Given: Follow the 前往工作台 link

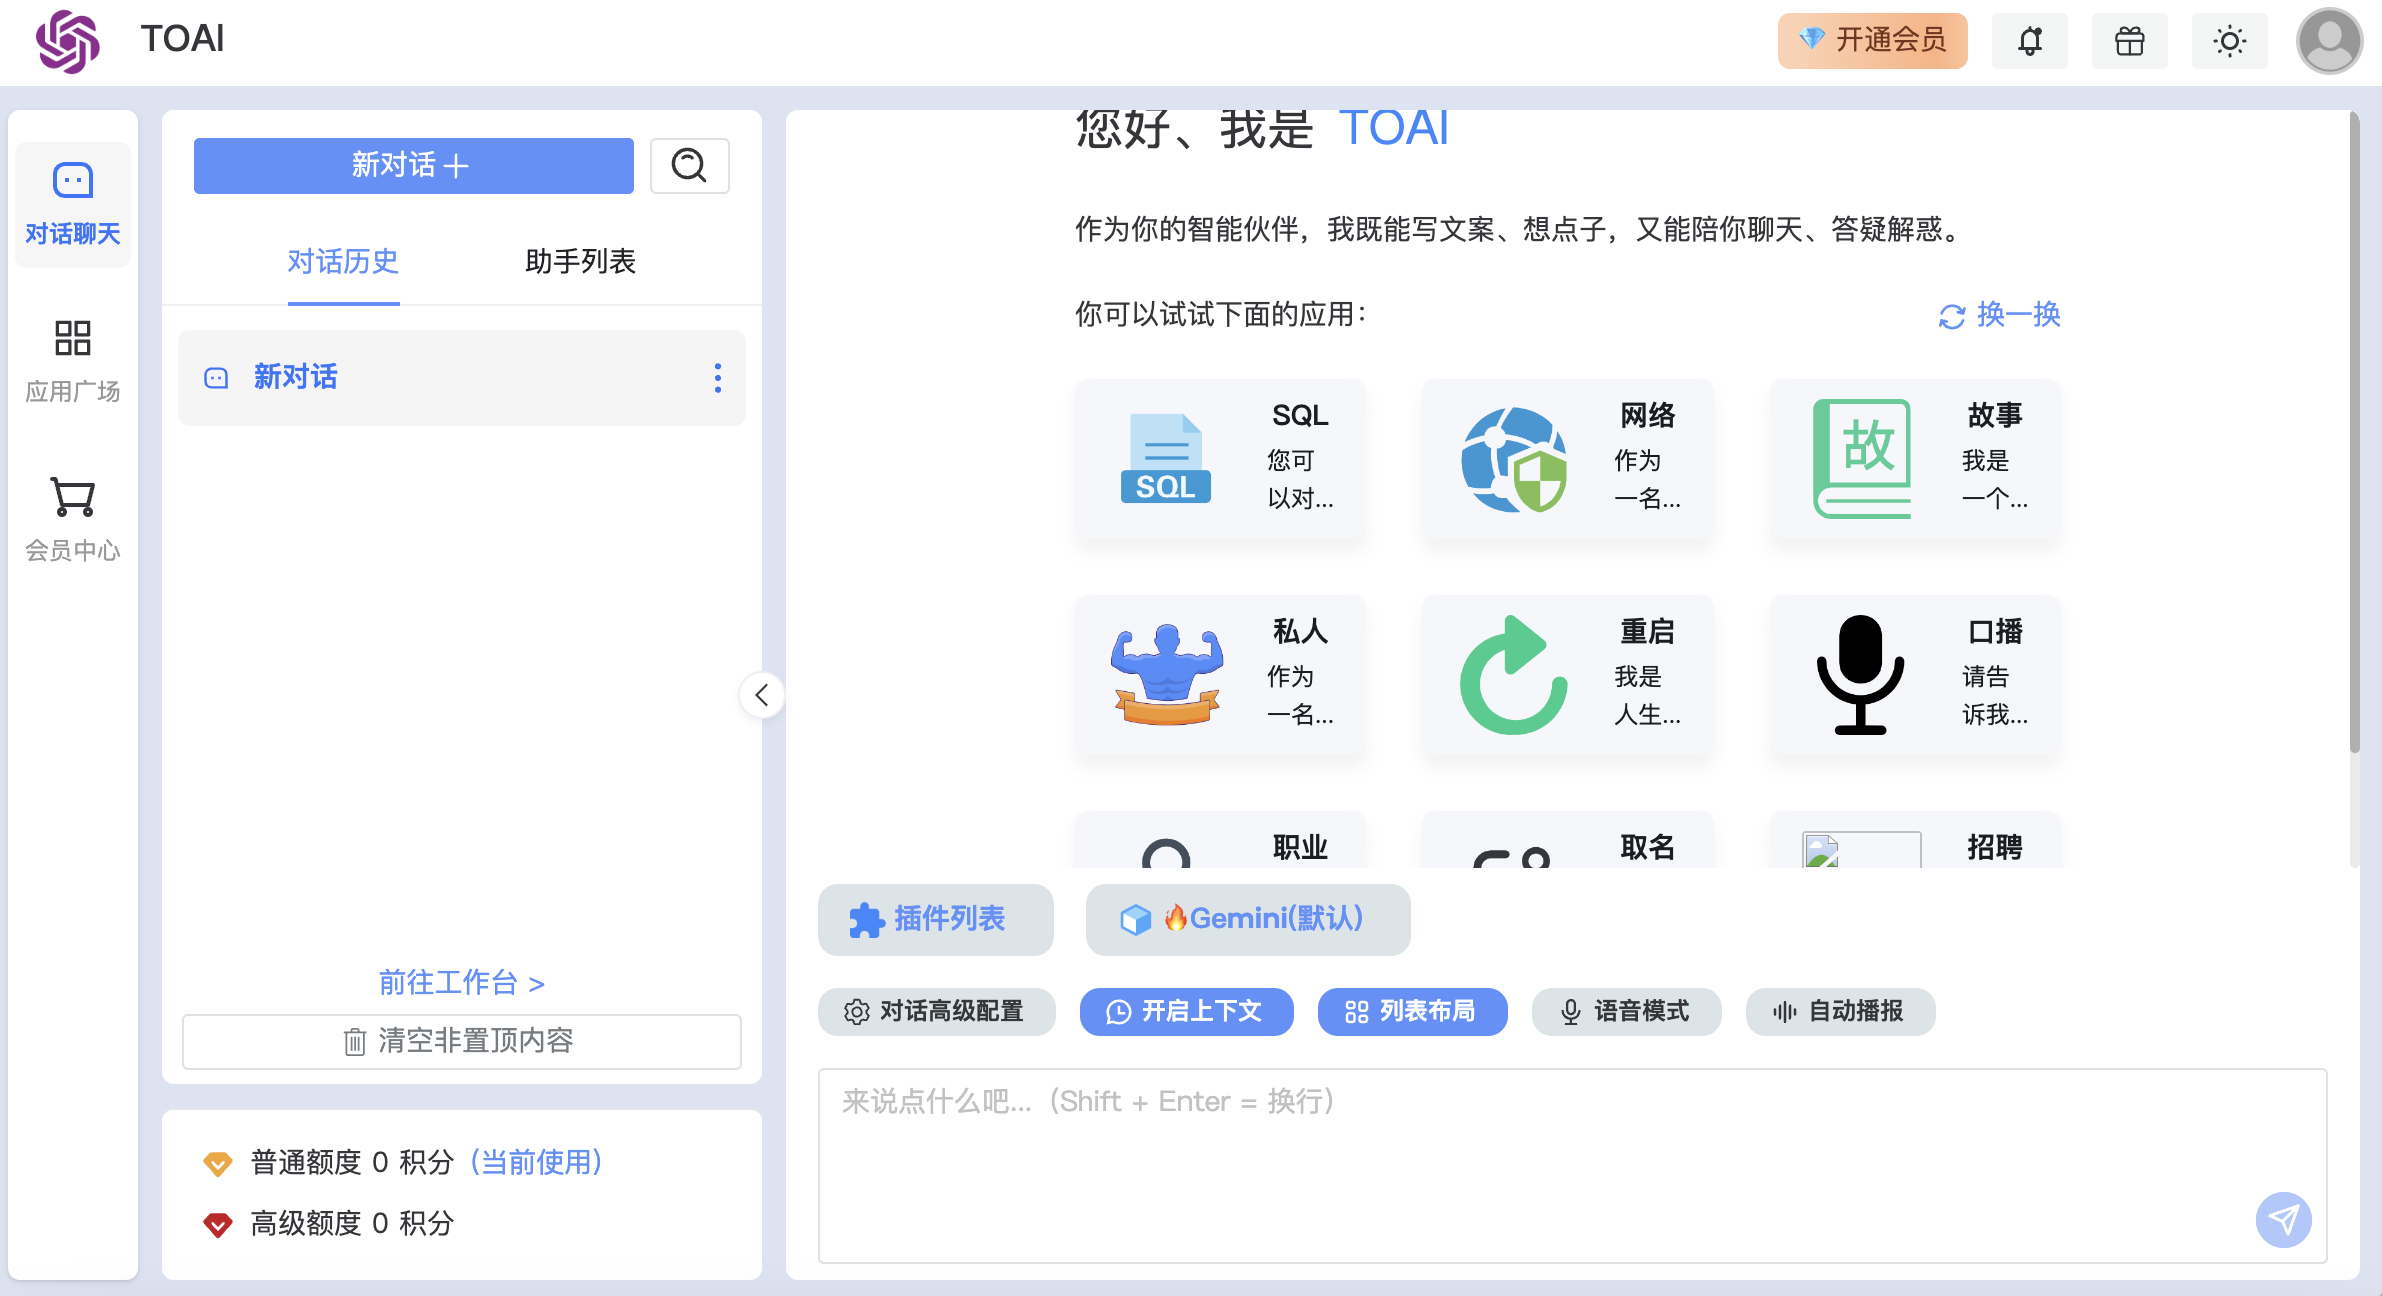Looking at the screenshot, I should [461, 983].
